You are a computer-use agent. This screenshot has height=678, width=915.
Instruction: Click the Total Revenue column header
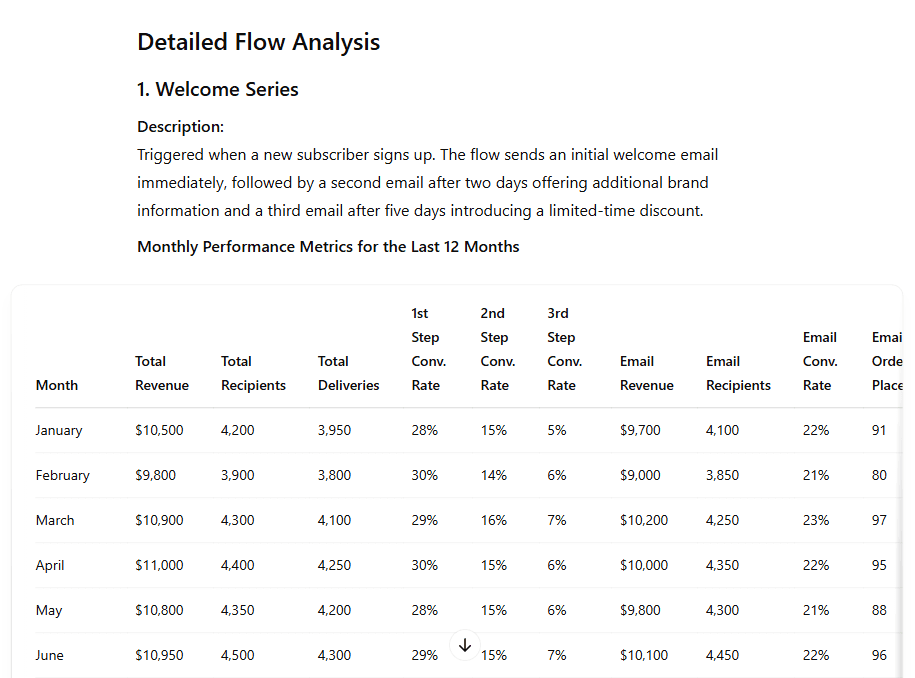click(x=162, y=373)
